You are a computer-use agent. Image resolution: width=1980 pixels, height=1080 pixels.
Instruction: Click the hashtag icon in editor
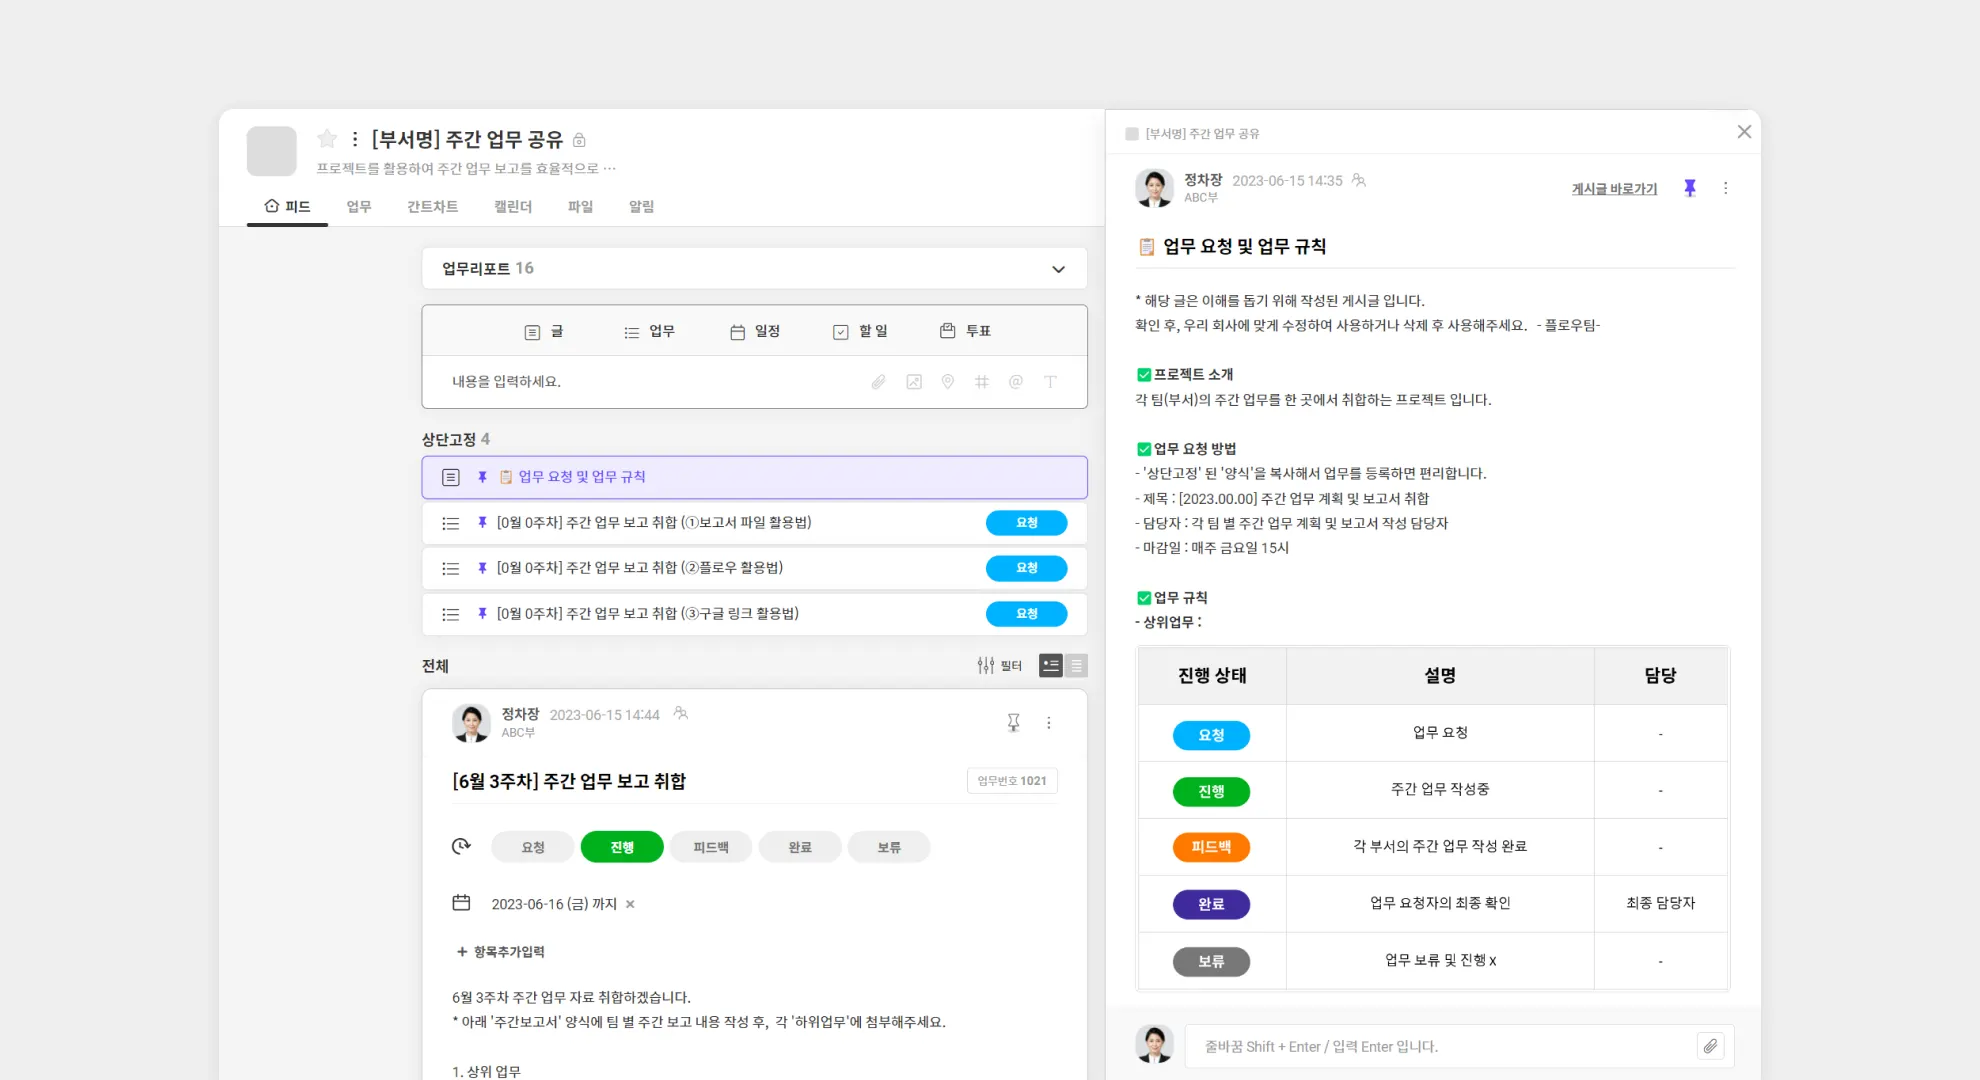(x=982, y=382)
